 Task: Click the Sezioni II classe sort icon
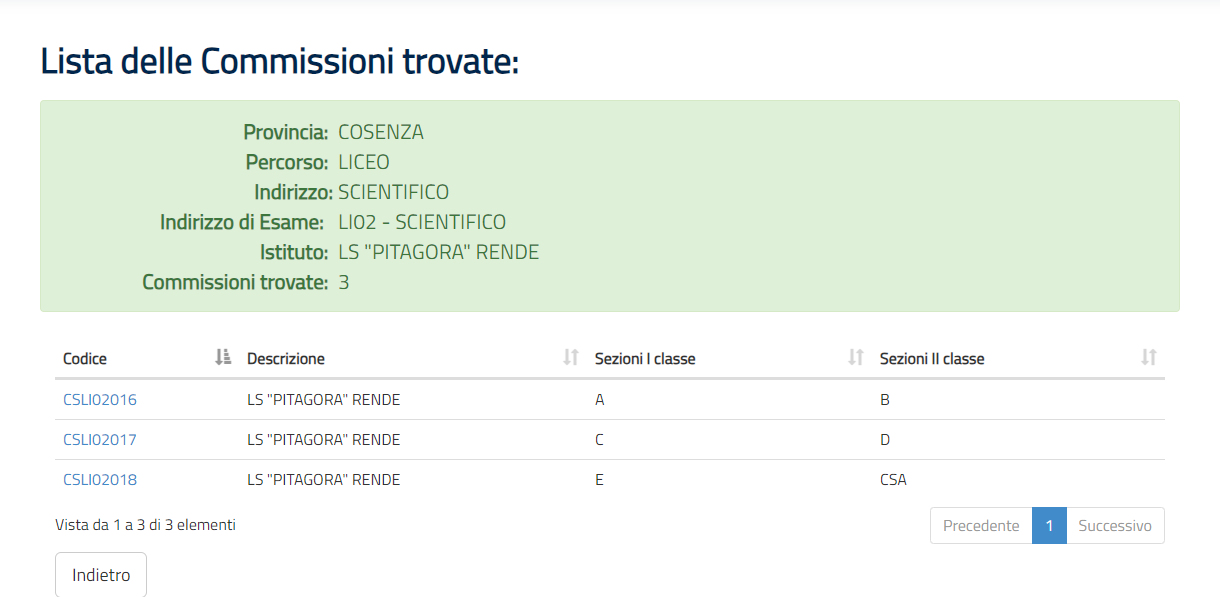tap(1149, 357)
